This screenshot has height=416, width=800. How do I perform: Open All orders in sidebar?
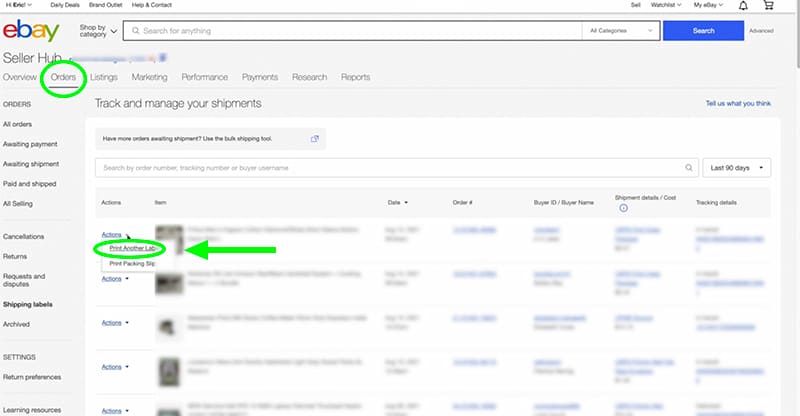pyautogui.click(x=17, y=124)
